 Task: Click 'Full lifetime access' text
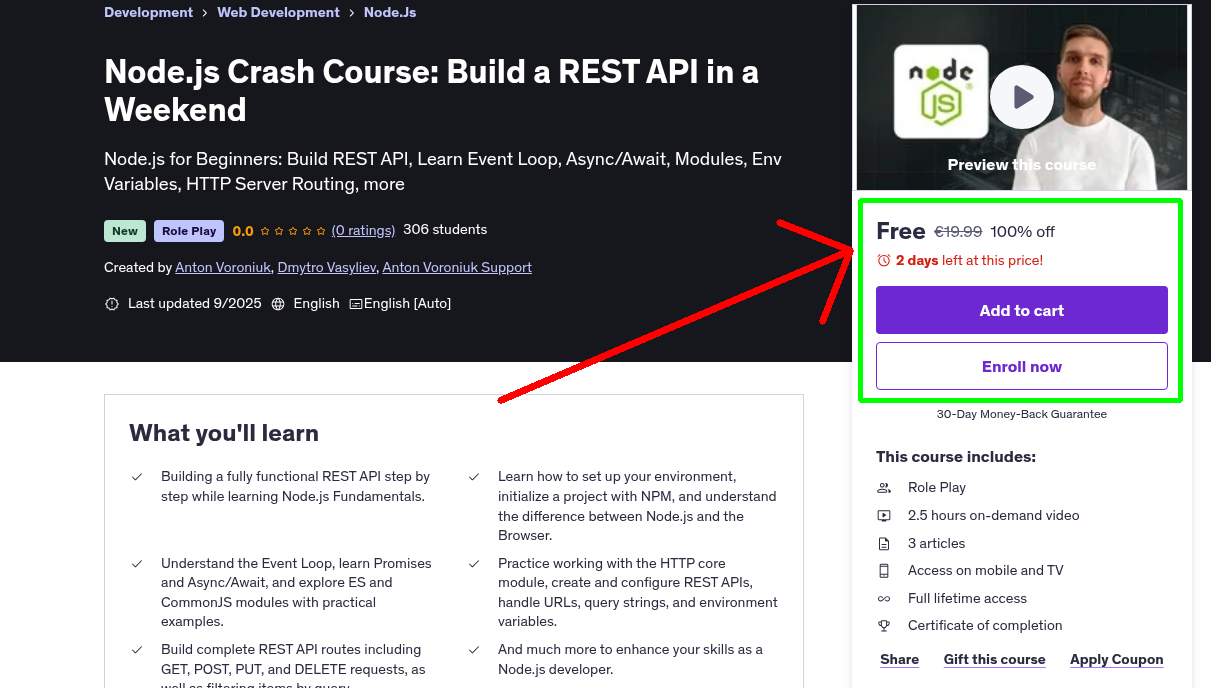pos(967,598)
